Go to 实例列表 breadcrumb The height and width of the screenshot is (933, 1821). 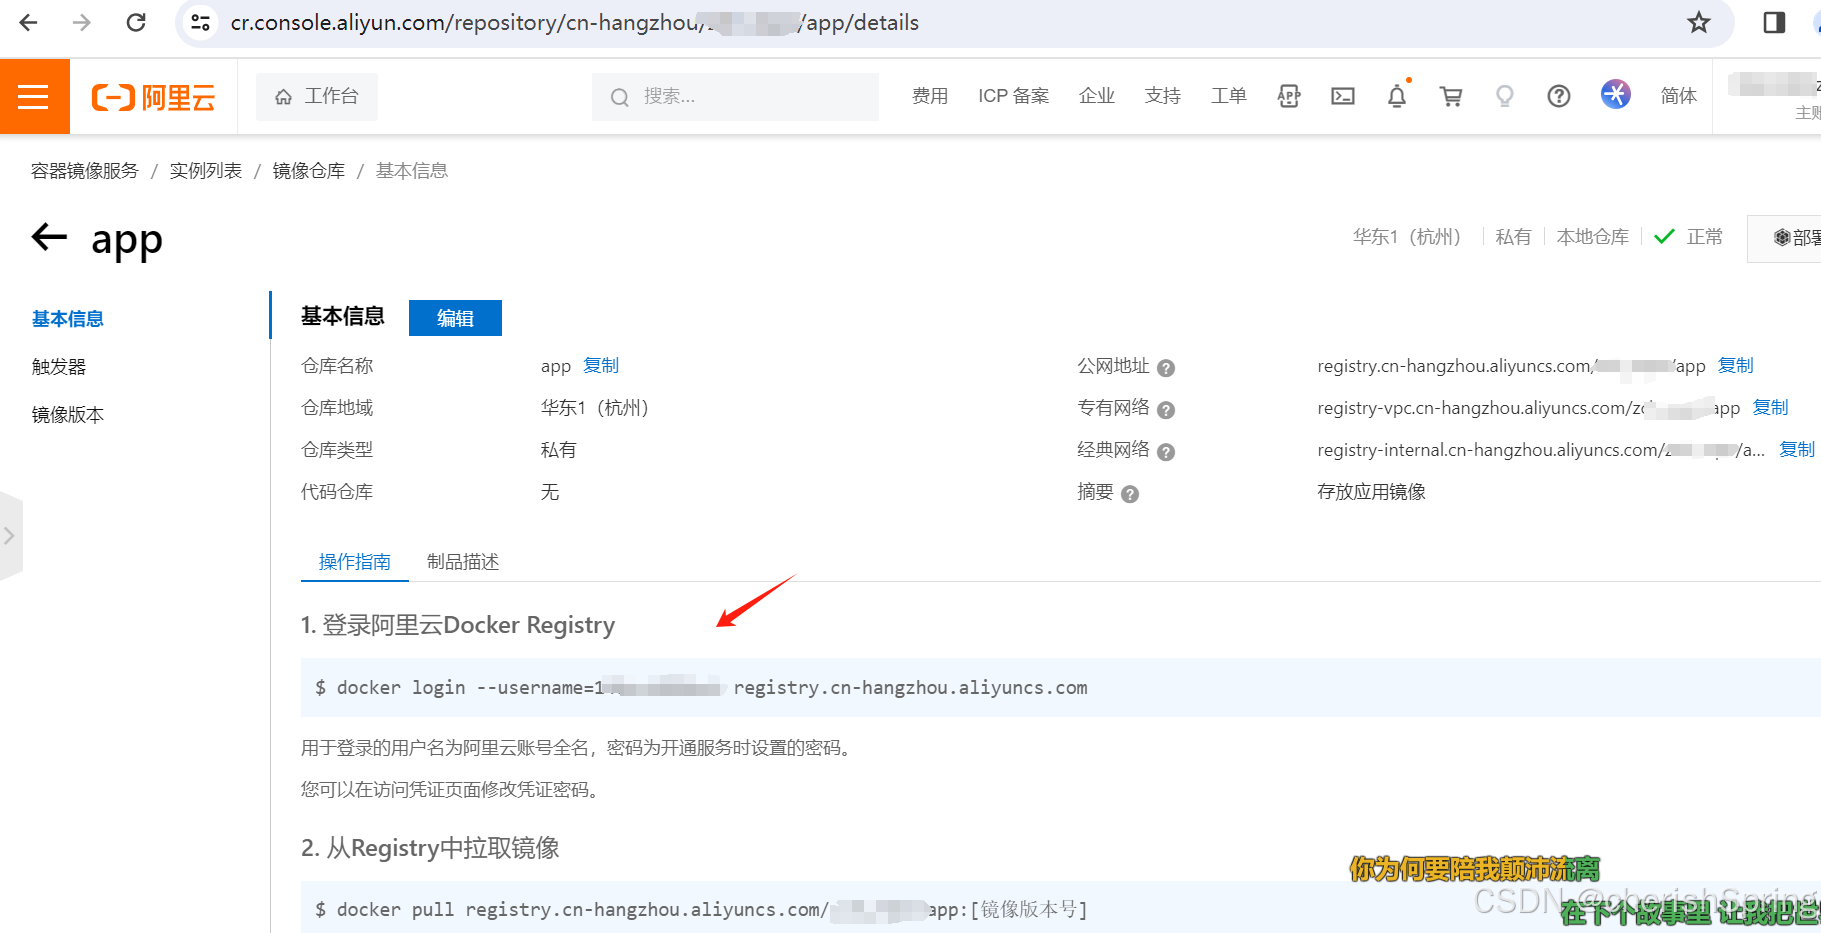pyautogui.click(x=206, y=171)
